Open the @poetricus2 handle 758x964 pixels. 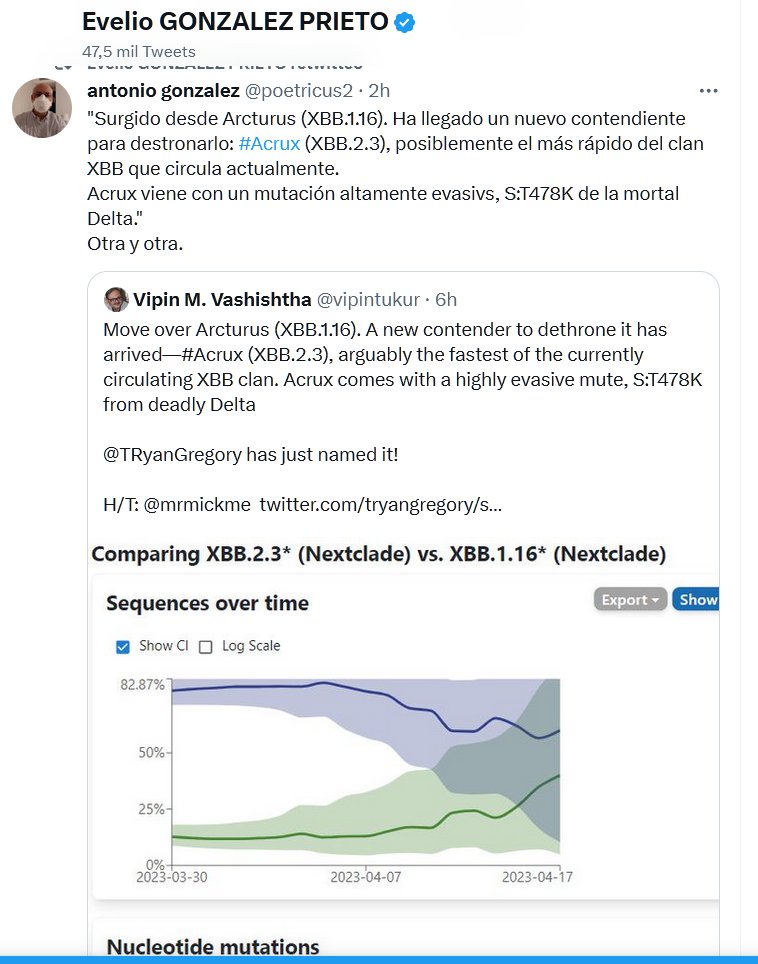click(x=299, y=91)
